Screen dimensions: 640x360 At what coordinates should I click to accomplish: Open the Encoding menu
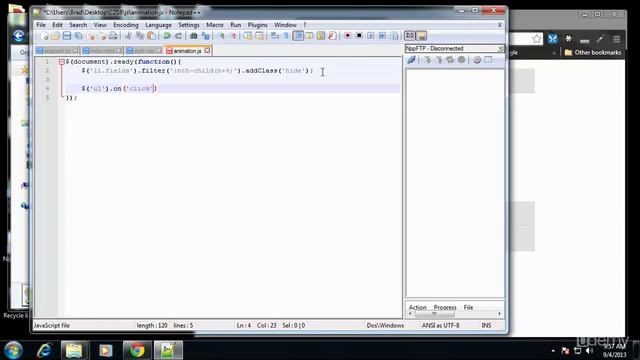click(126, 25)
